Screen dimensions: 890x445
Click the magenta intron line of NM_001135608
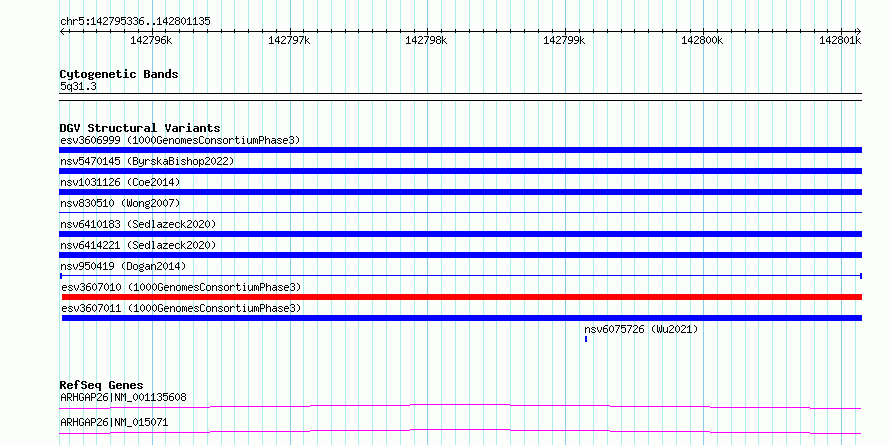[x=460, y=406]
